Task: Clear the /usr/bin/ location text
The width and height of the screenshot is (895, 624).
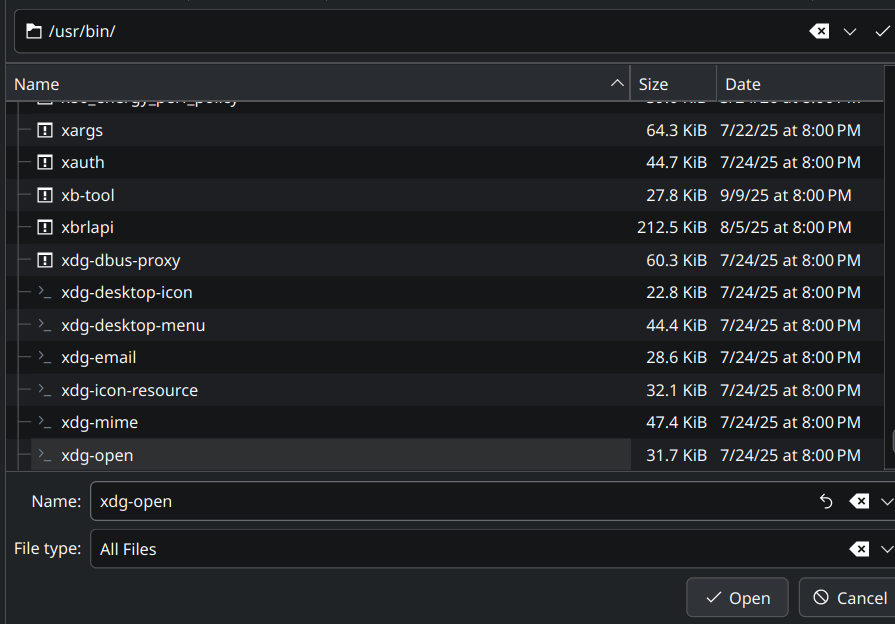Action: (x=819, y=31)
